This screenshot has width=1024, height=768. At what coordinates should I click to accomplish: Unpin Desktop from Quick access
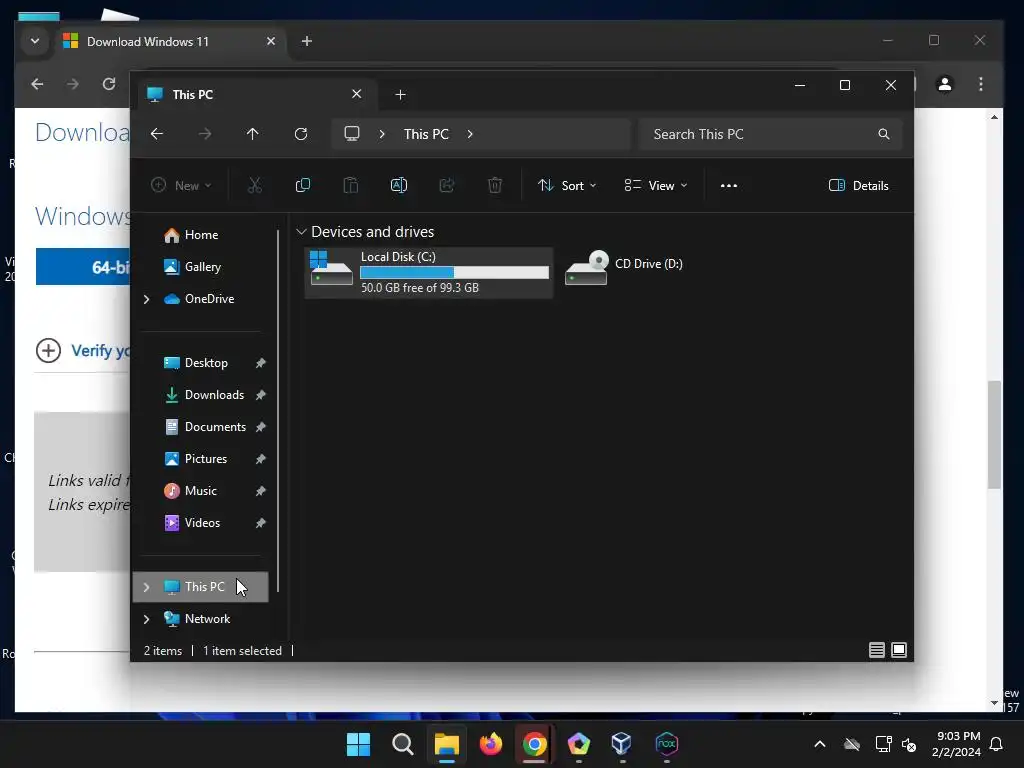pyautogui.click(x=261, y=363)
